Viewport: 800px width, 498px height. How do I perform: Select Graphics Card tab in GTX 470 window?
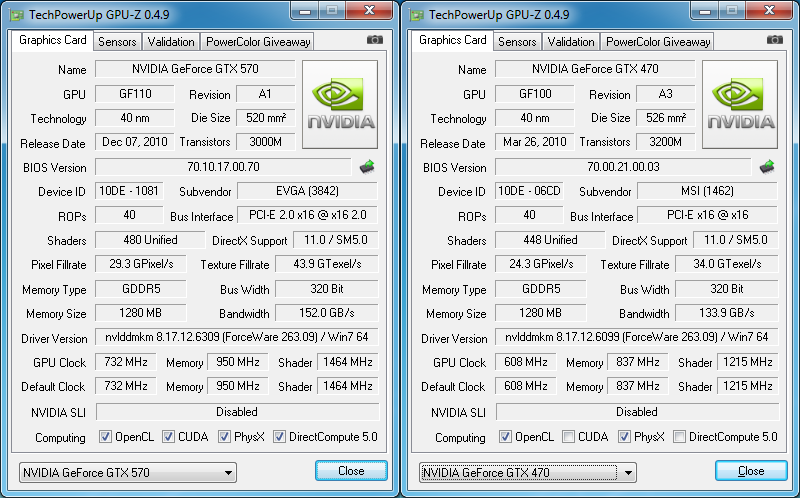click(x=453, y=40)
